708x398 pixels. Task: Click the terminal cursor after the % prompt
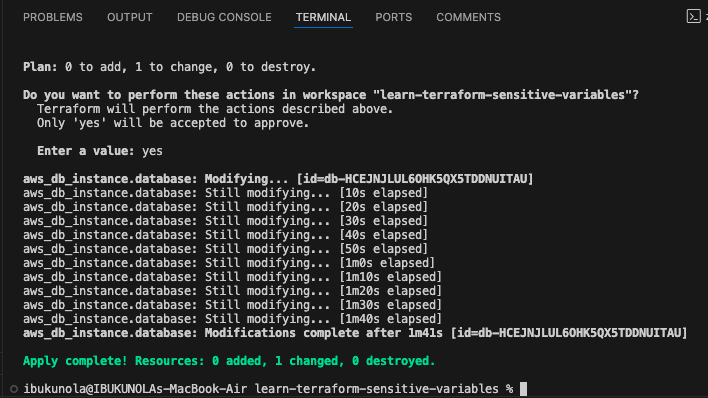click(x=523, y=389)
